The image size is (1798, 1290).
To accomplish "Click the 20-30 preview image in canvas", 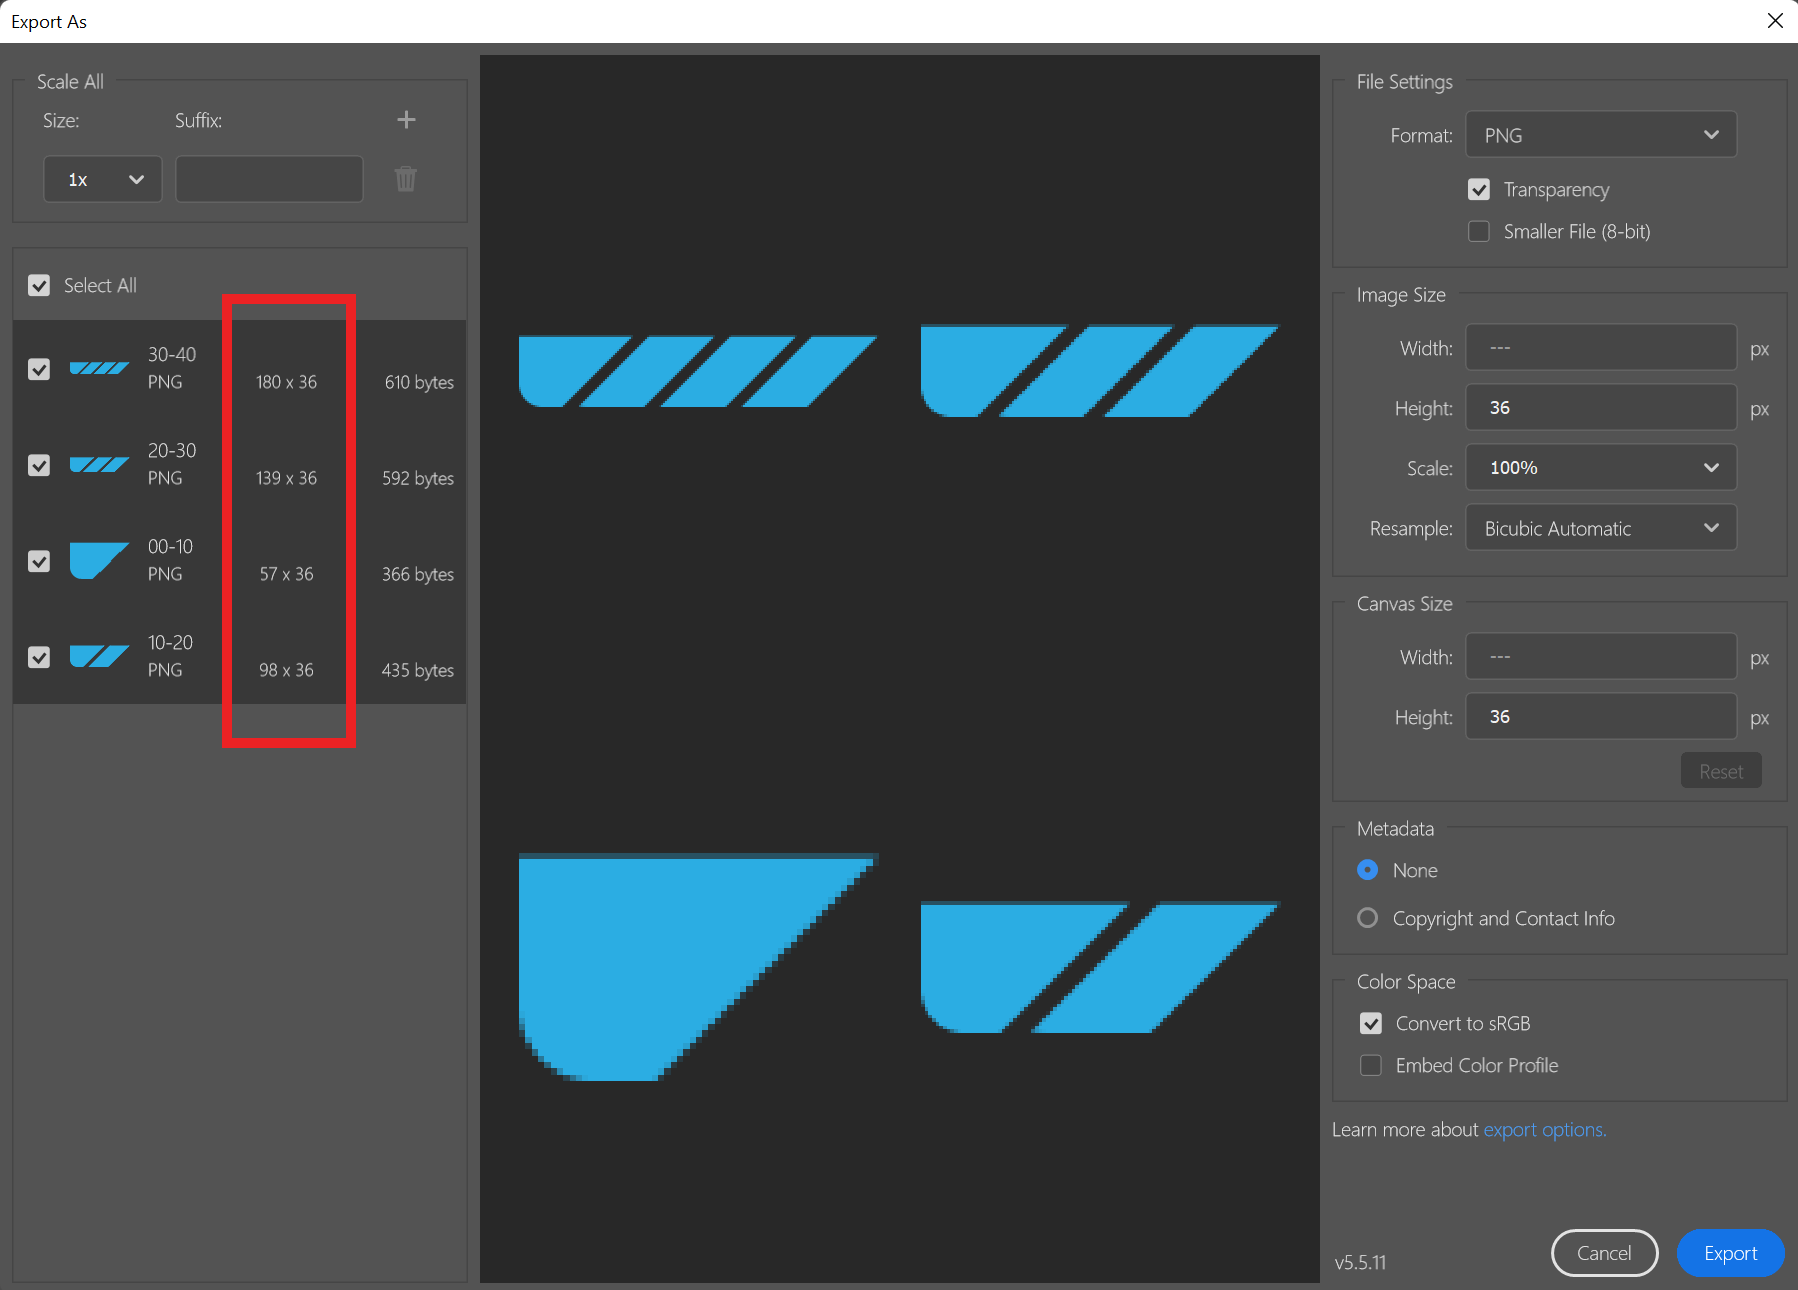I will (1099, 371).
